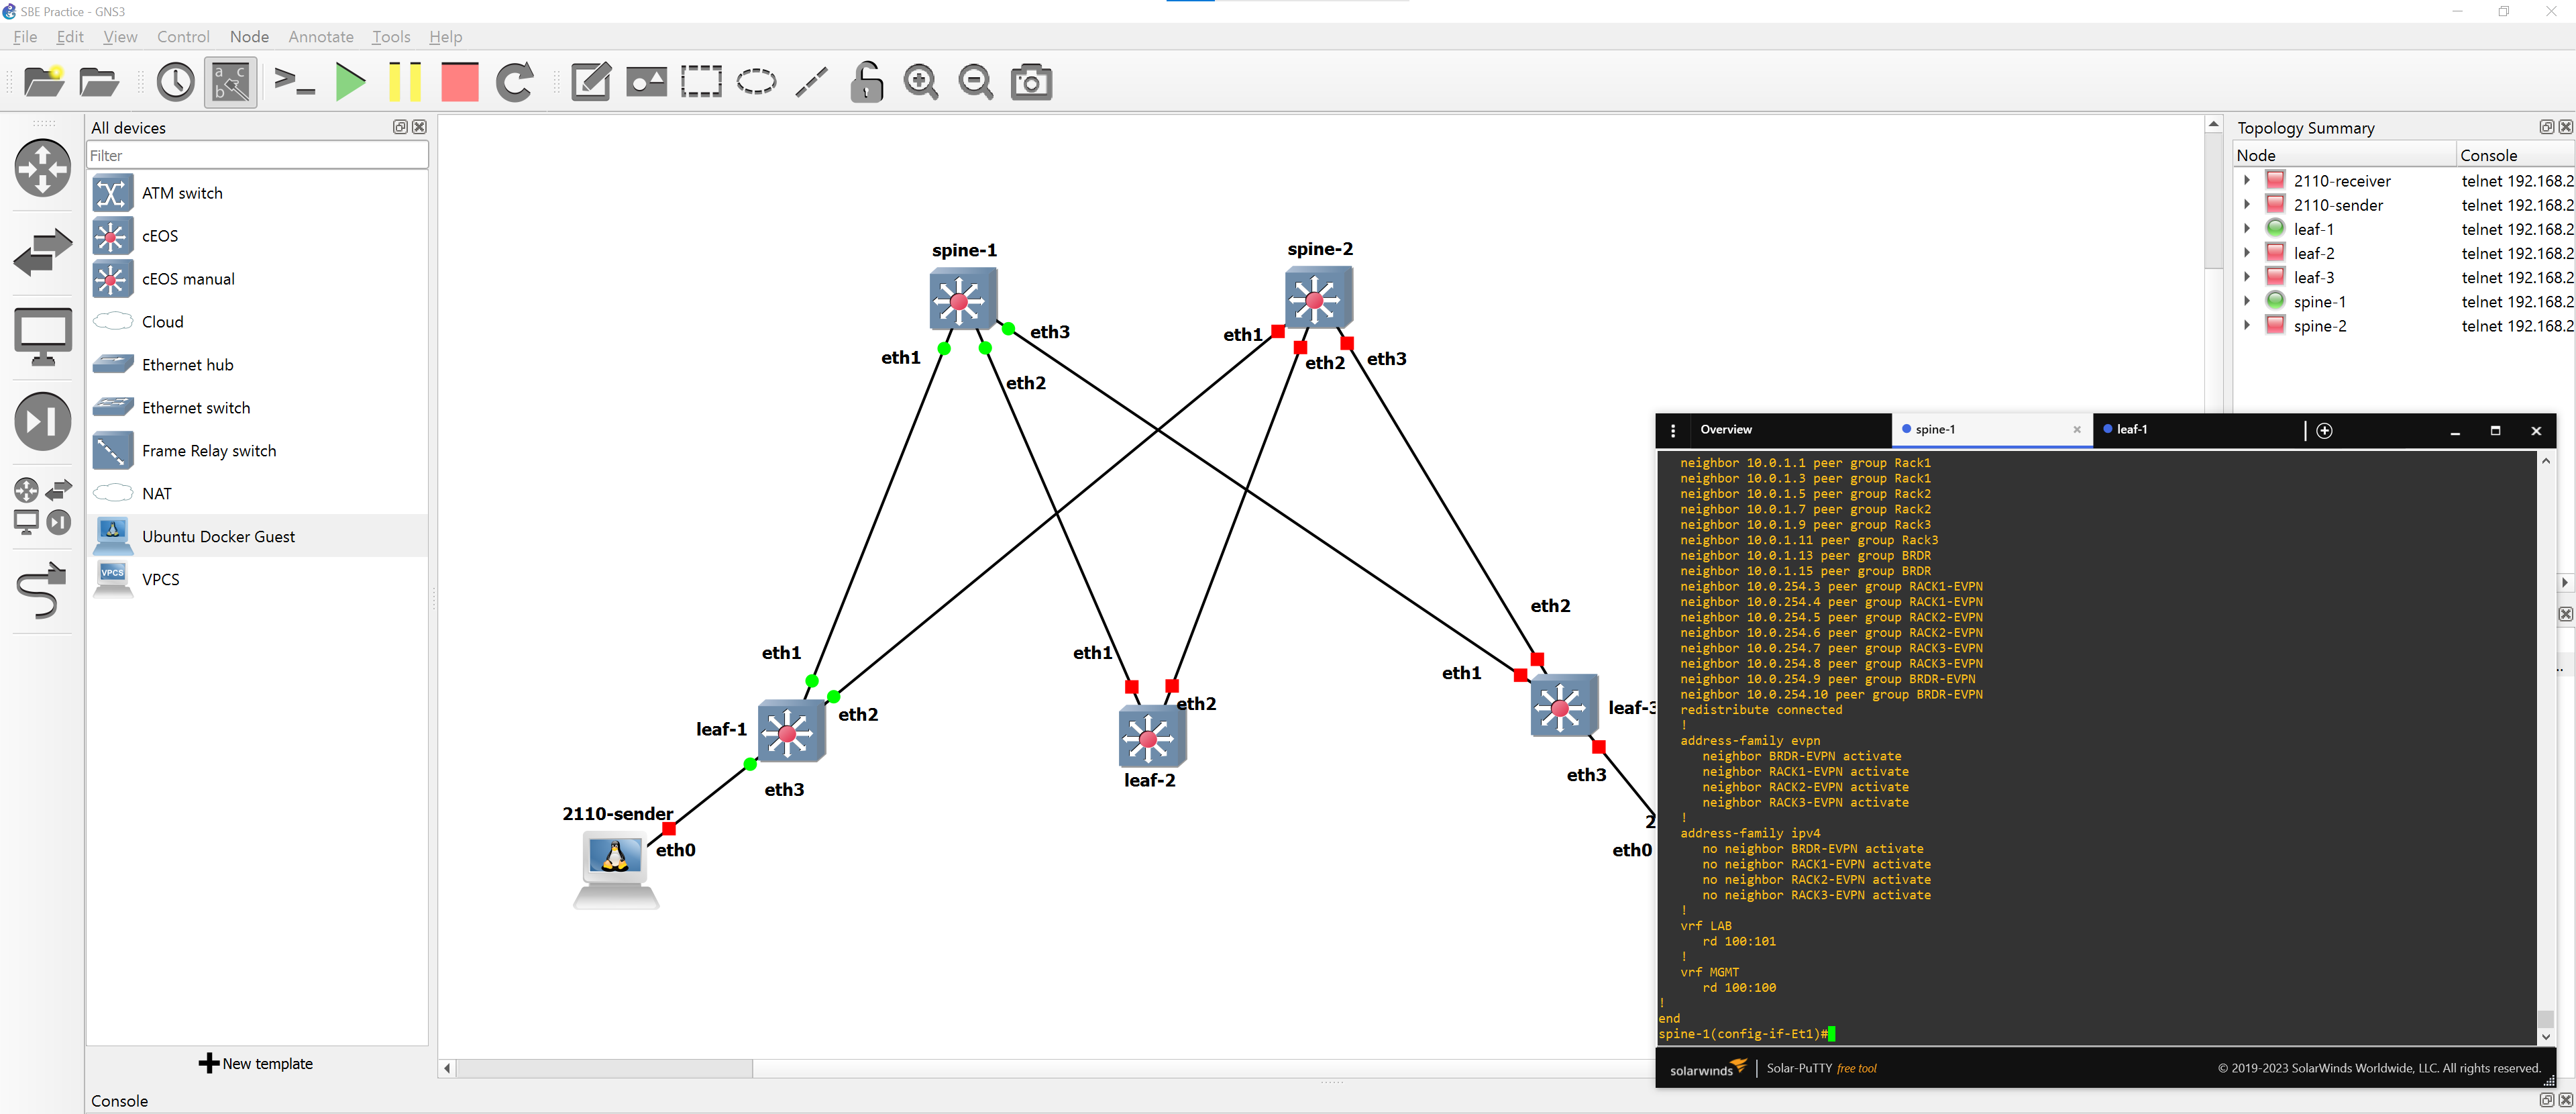Select the Add a link cable tool
2576x1114 pixels.
tap(43, 590)
